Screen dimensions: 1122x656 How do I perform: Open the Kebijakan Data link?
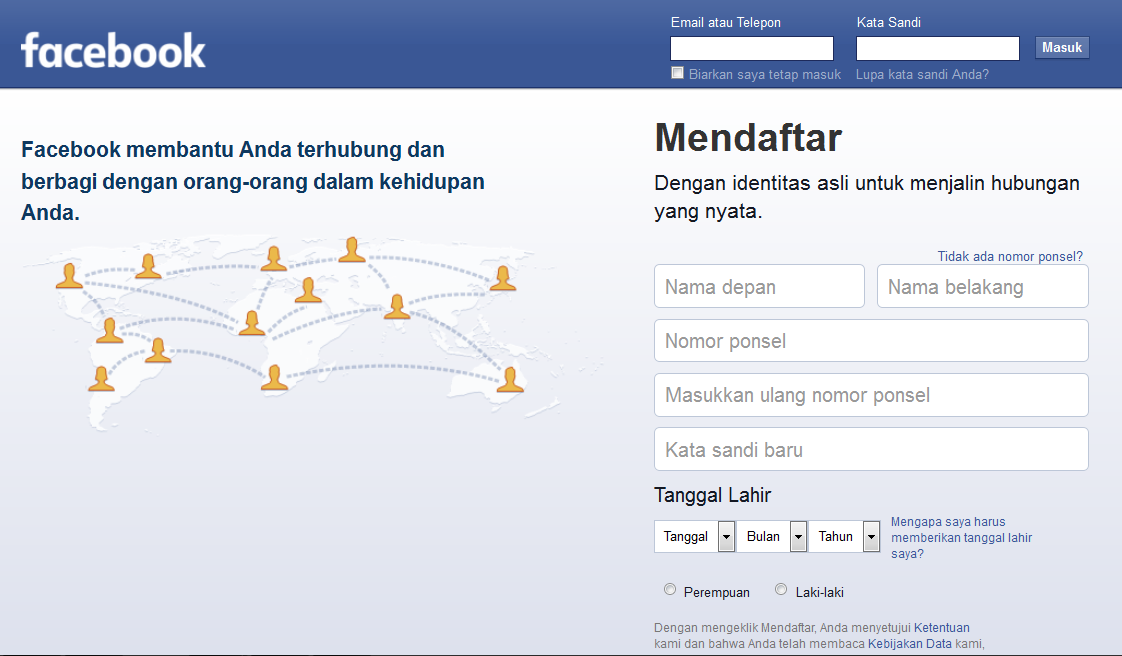[909, 643]
